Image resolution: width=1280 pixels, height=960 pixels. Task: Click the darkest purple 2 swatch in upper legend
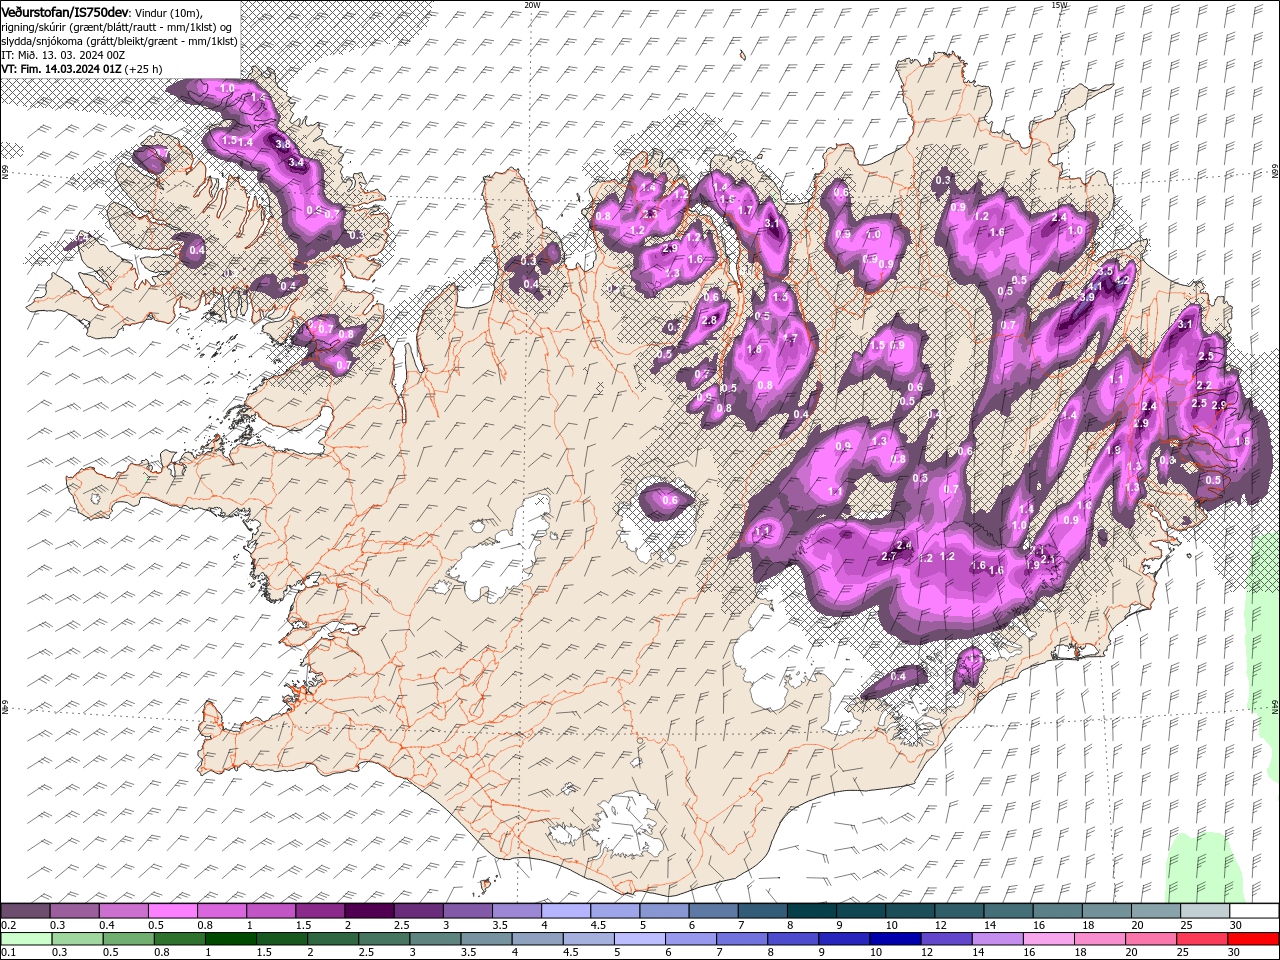click(369, 911)
